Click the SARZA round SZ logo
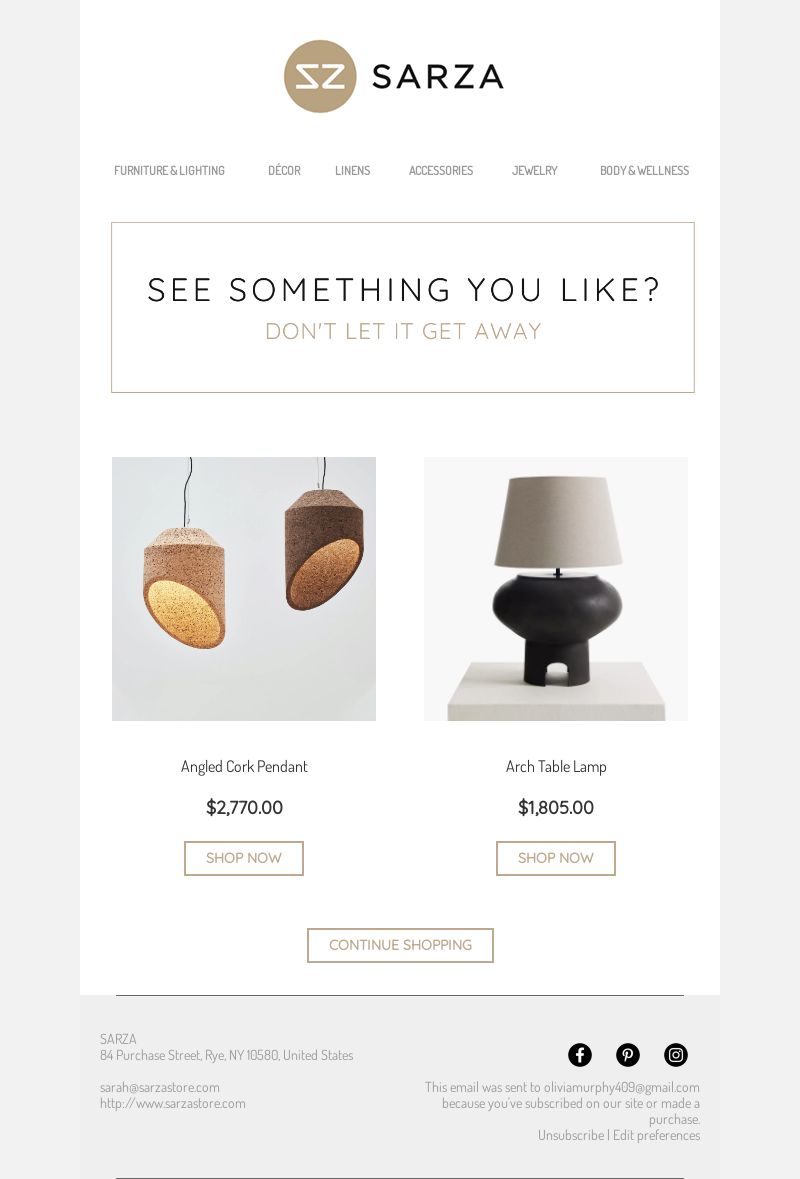 click(x=320, y=77)
